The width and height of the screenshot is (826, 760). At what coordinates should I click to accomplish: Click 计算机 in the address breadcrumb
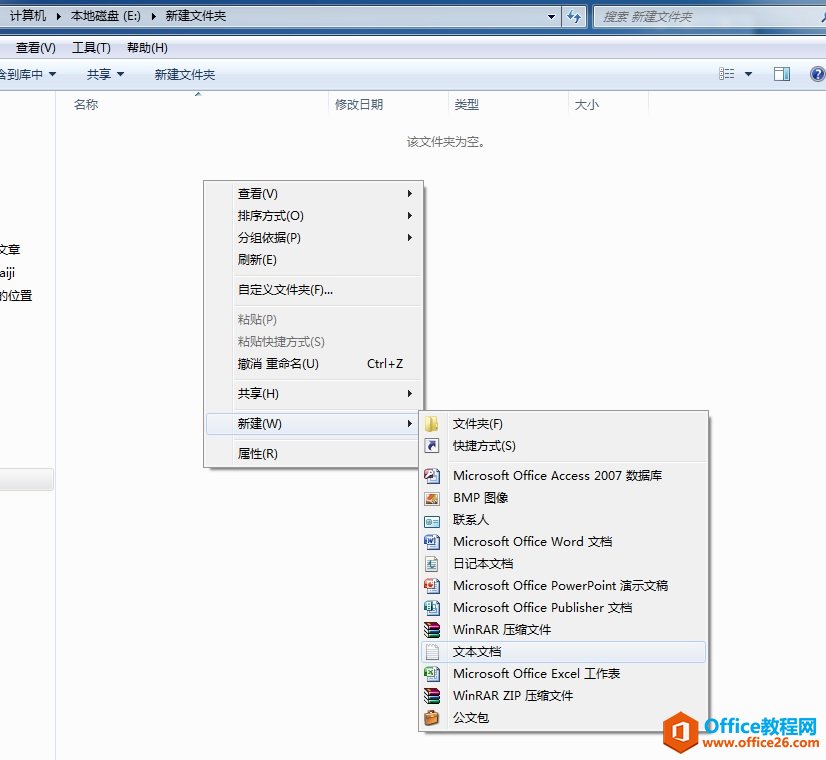27,16
